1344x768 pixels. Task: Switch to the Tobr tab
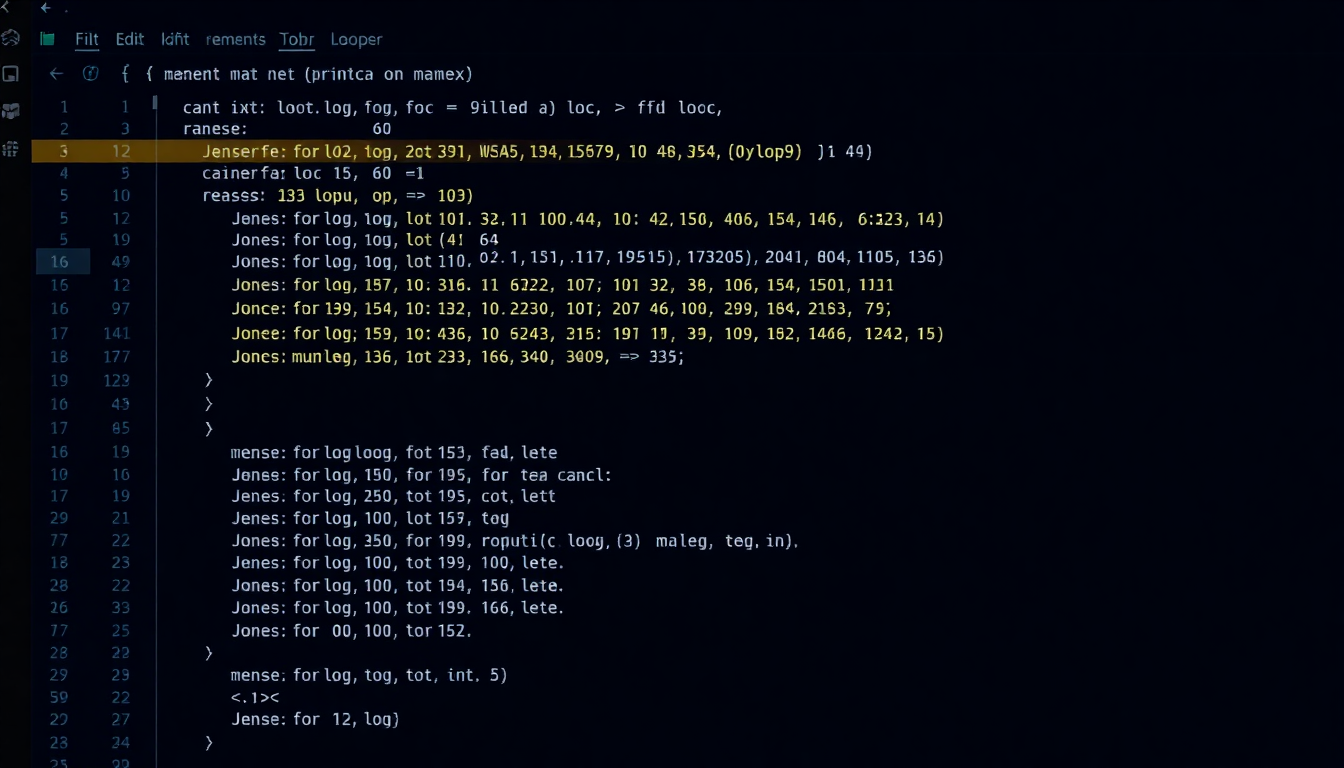point(296,39)
